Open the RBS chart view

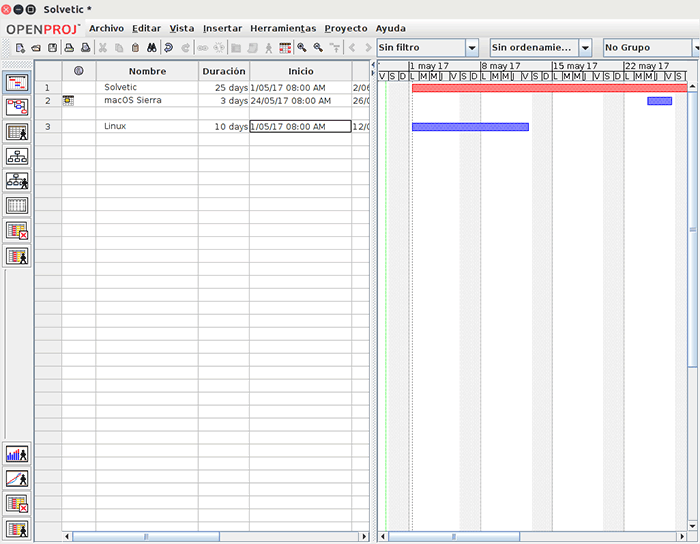[x=17, y=181]
